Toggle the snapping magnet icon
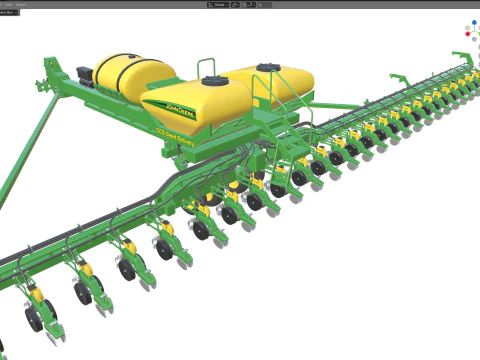Screen dimensions: 480x360 [x=244, y=5]
